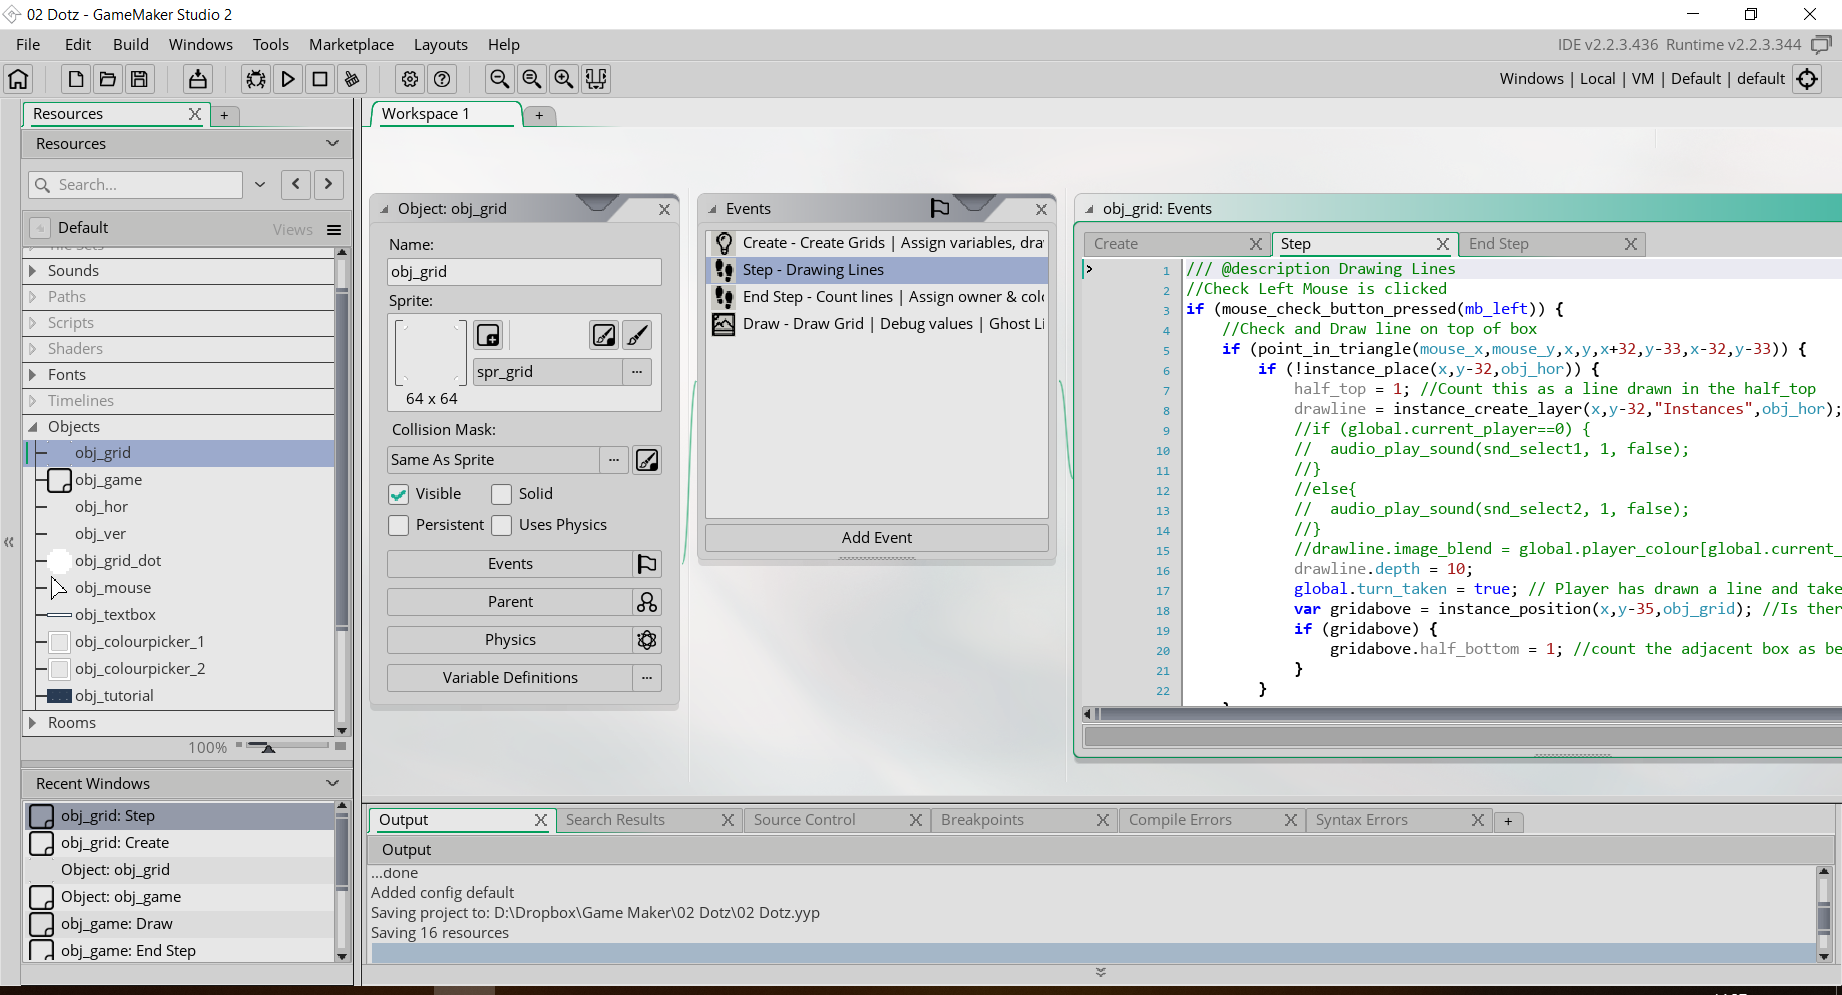1842x995 pixels.
Task: Open Game Options with the gear icon
Action: 410,79
